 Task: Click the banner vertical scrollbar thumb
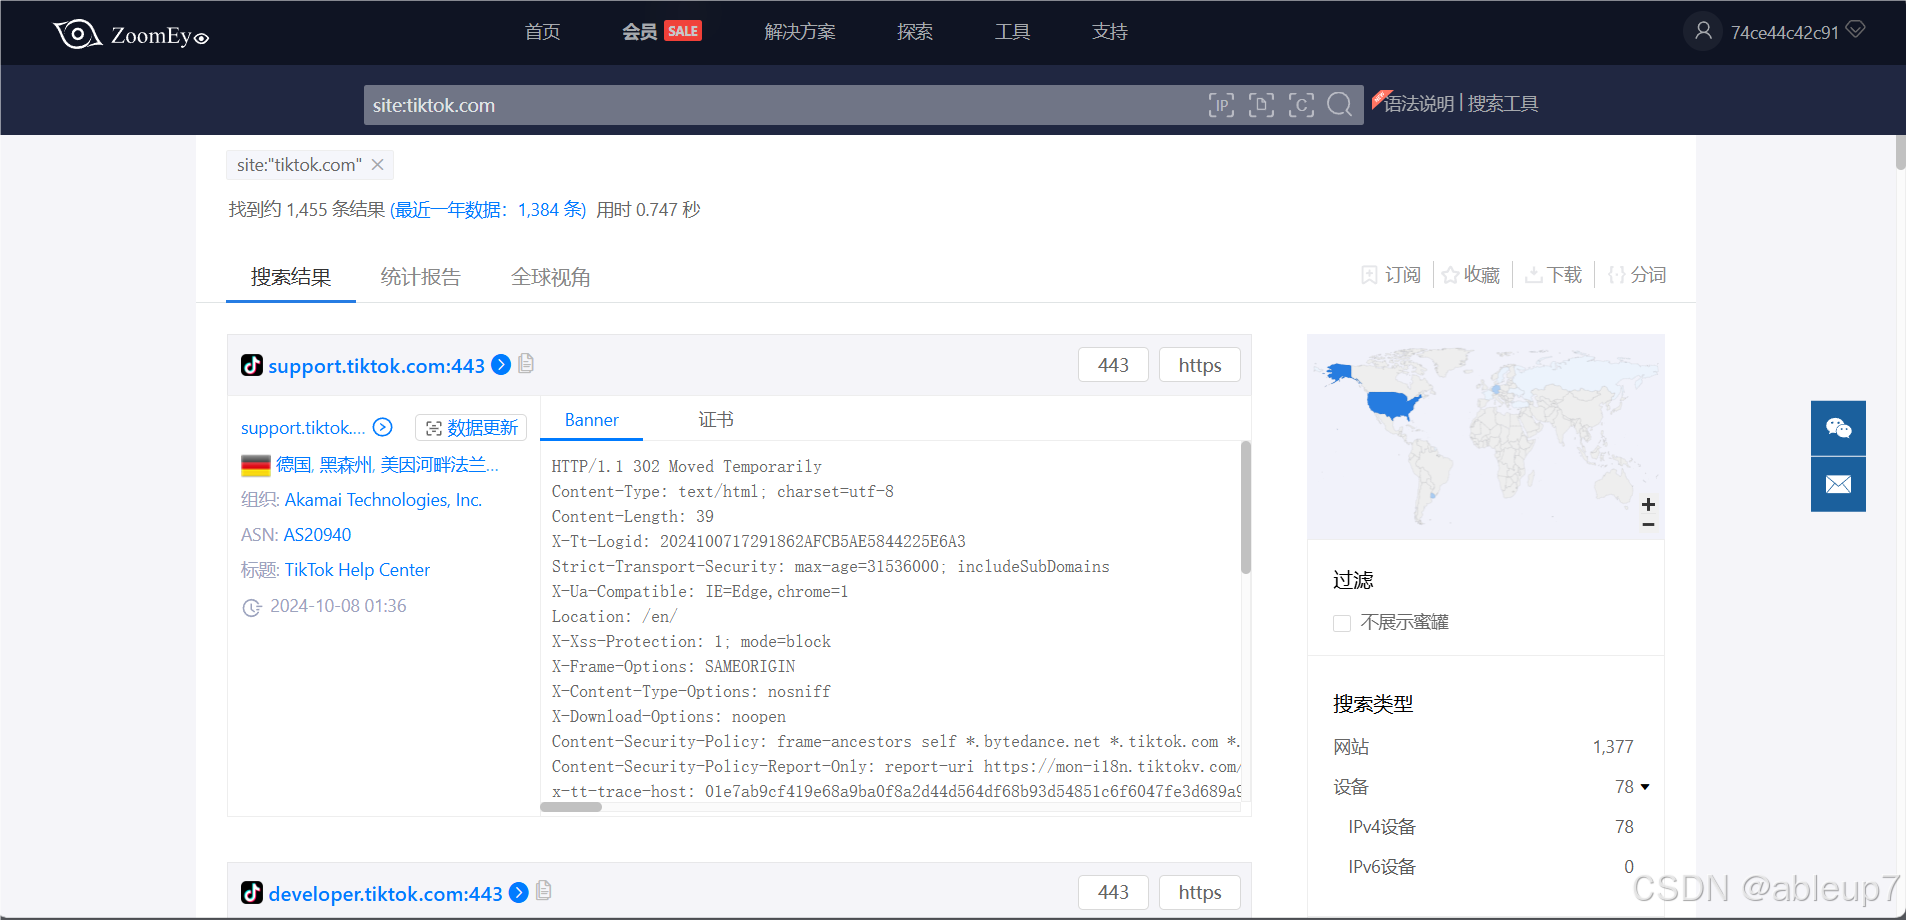[x=1246, y=507]
